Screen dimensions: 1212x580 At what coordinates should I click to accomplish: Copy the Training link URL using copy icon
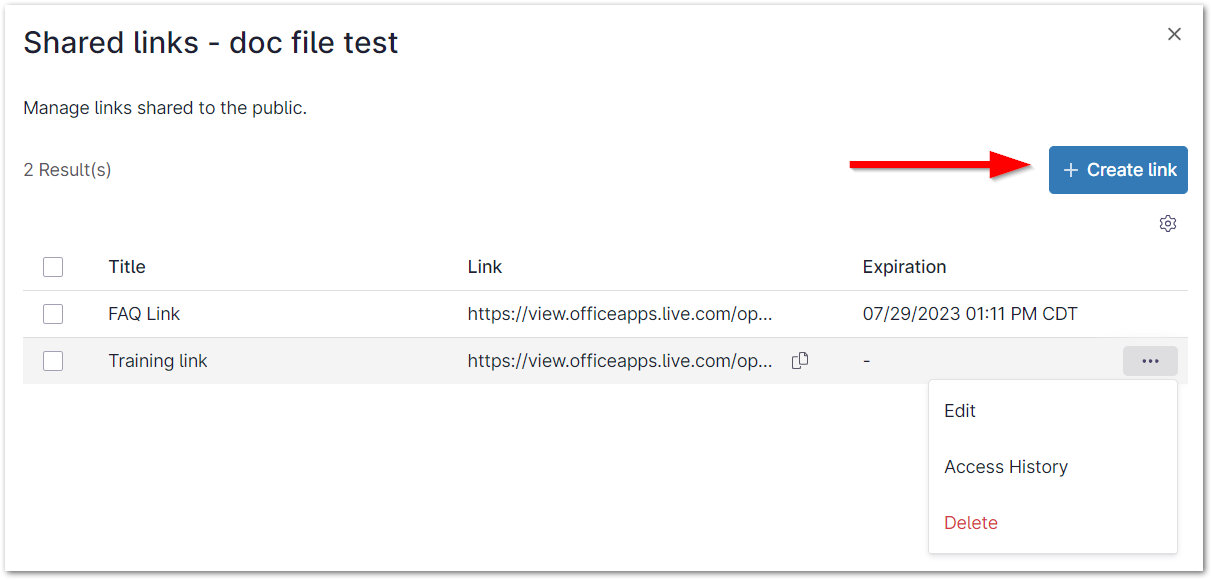[799, 360]
